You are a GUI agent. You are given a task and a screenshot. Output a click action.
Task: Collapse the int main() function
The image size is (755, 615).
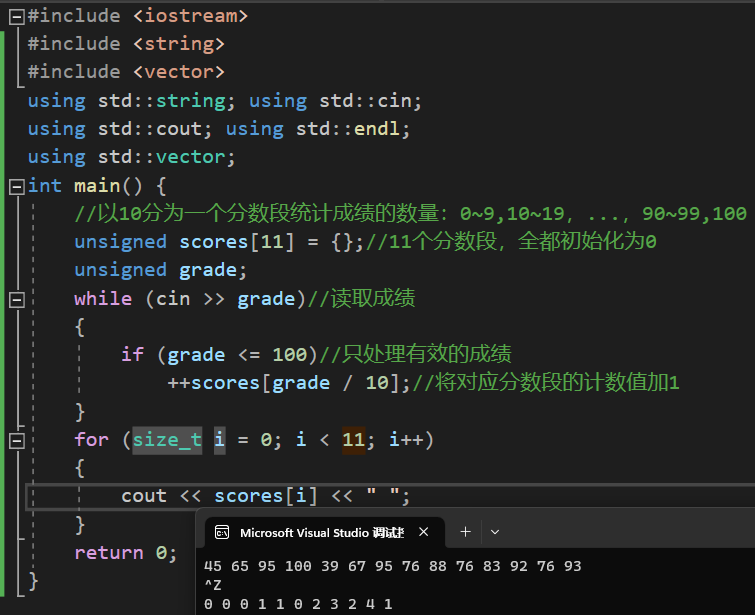[15, 186]
